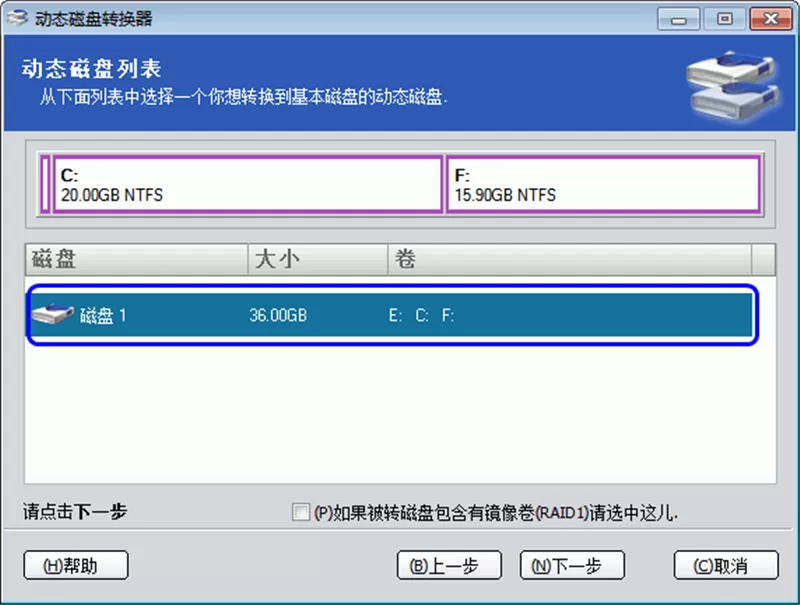Enable the mirrored volume (RAID1) checkbox
This screenshot has height=605, width=800.
(301, 512)
